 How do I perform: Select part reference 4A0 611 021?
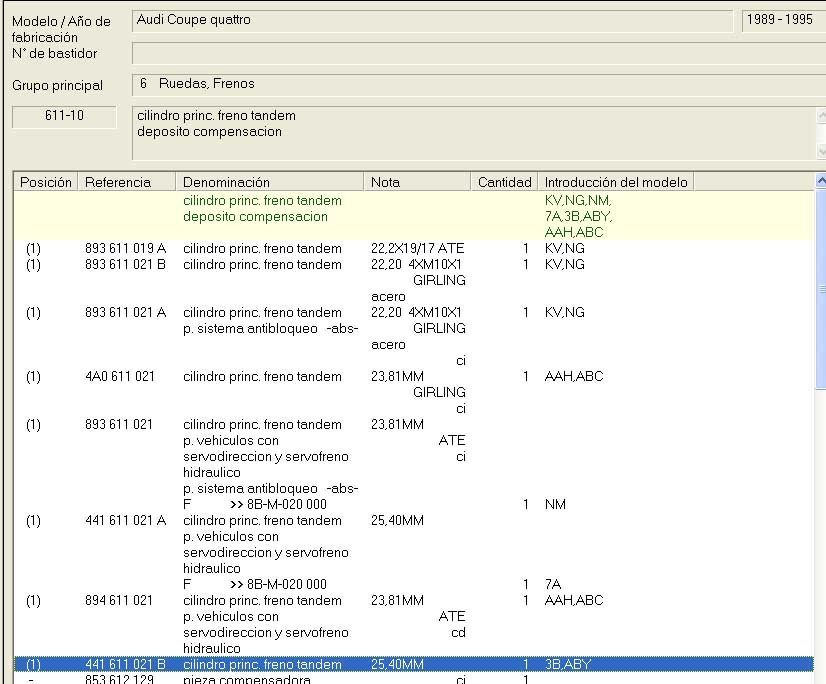tap(120, 376)
